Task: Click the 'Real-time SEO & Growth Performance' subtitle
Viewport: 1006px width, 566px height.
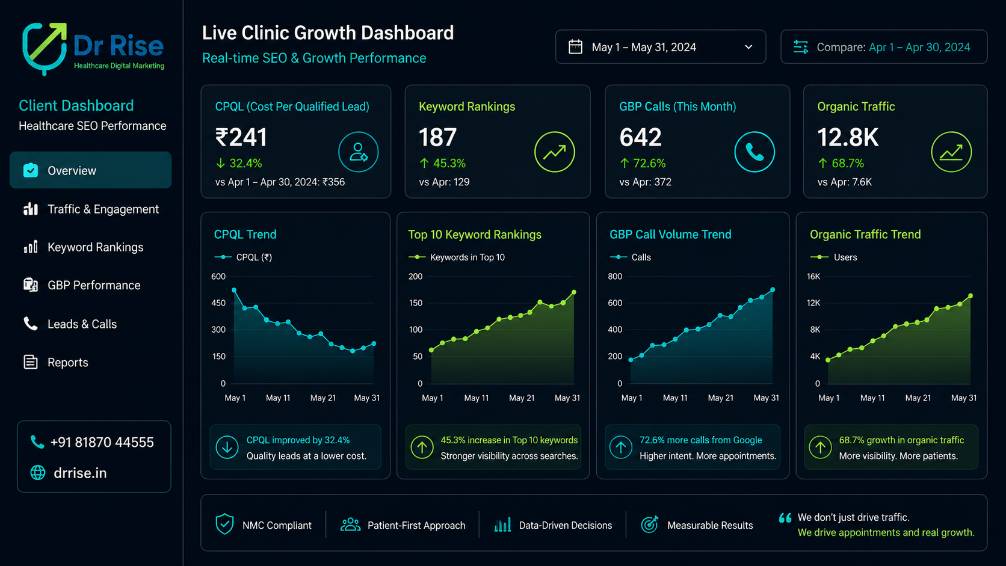Action: [314, 58]
